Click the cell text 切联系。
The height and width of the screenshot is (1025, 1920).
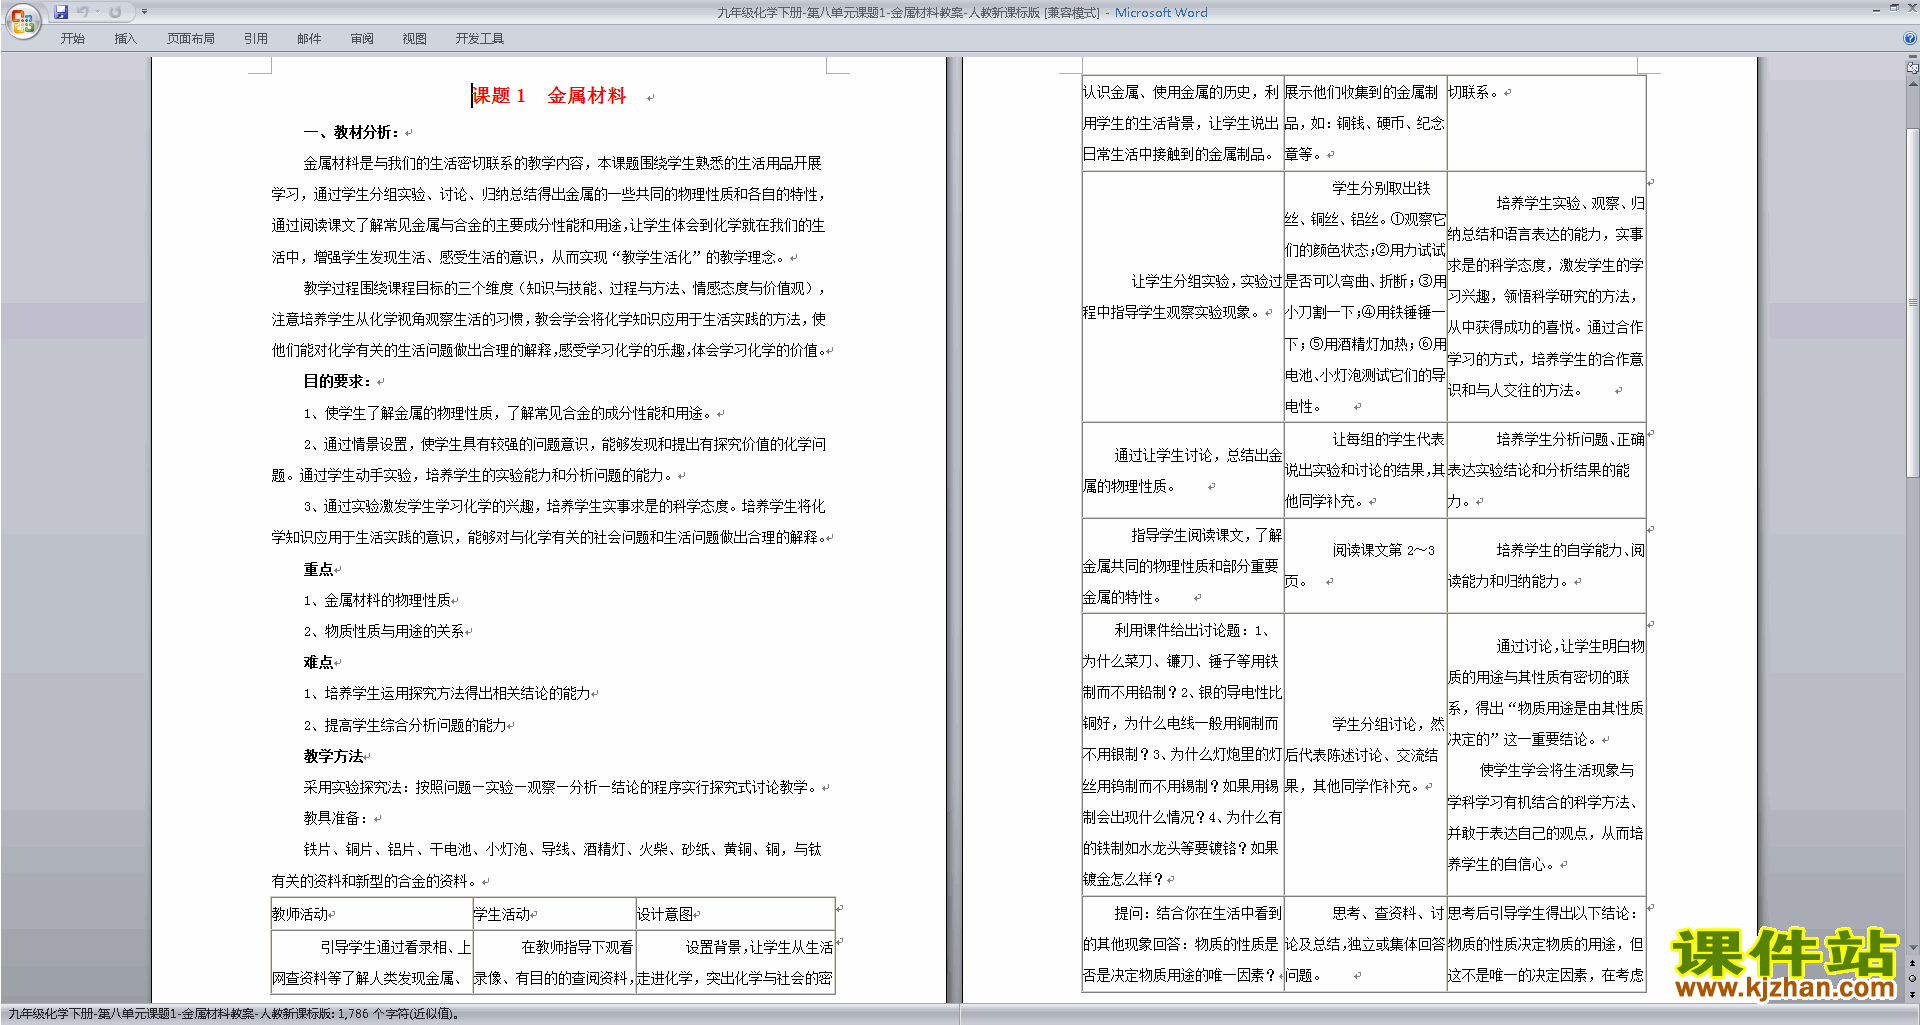(x=1473, y=92)
